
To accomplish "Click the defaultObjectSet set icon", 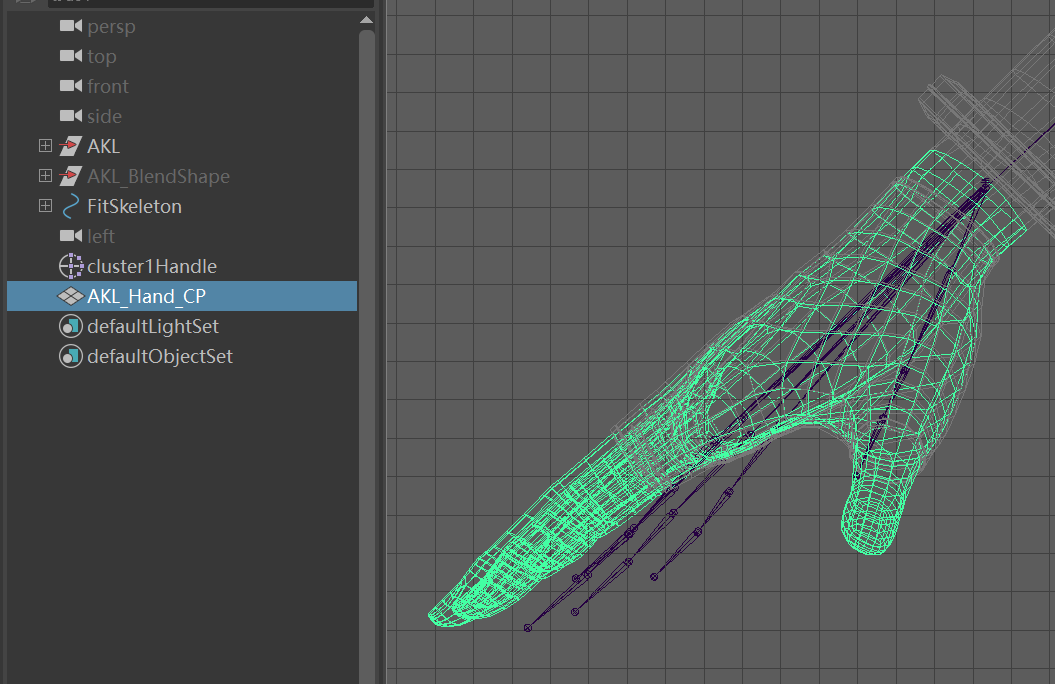I will (70, 356).
